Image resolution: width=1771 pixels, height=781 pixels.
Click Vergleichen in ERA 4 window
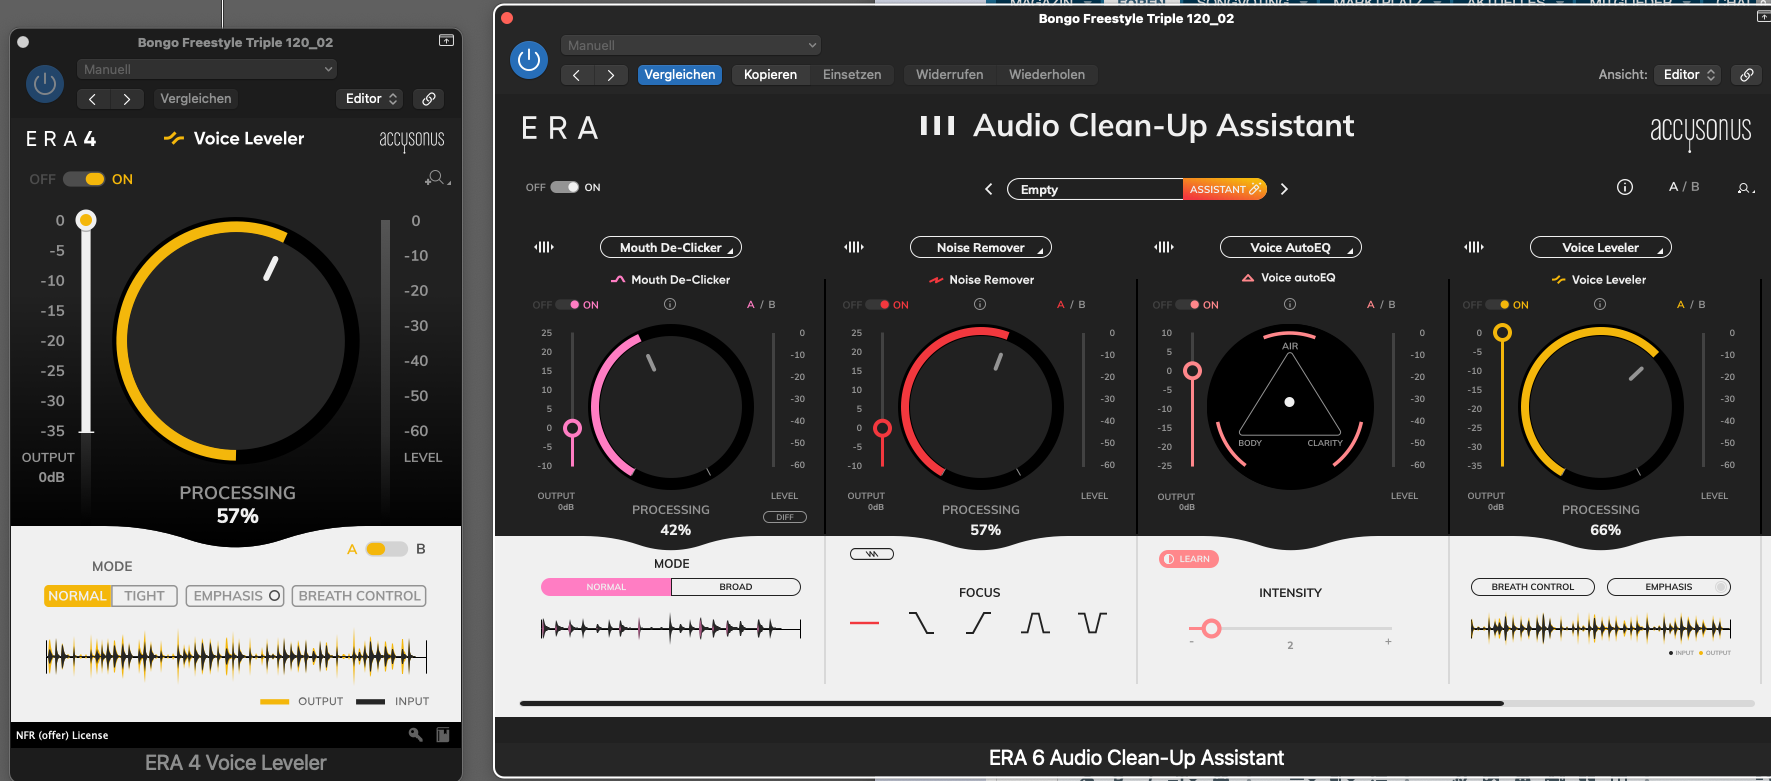(x=195, y=99)
